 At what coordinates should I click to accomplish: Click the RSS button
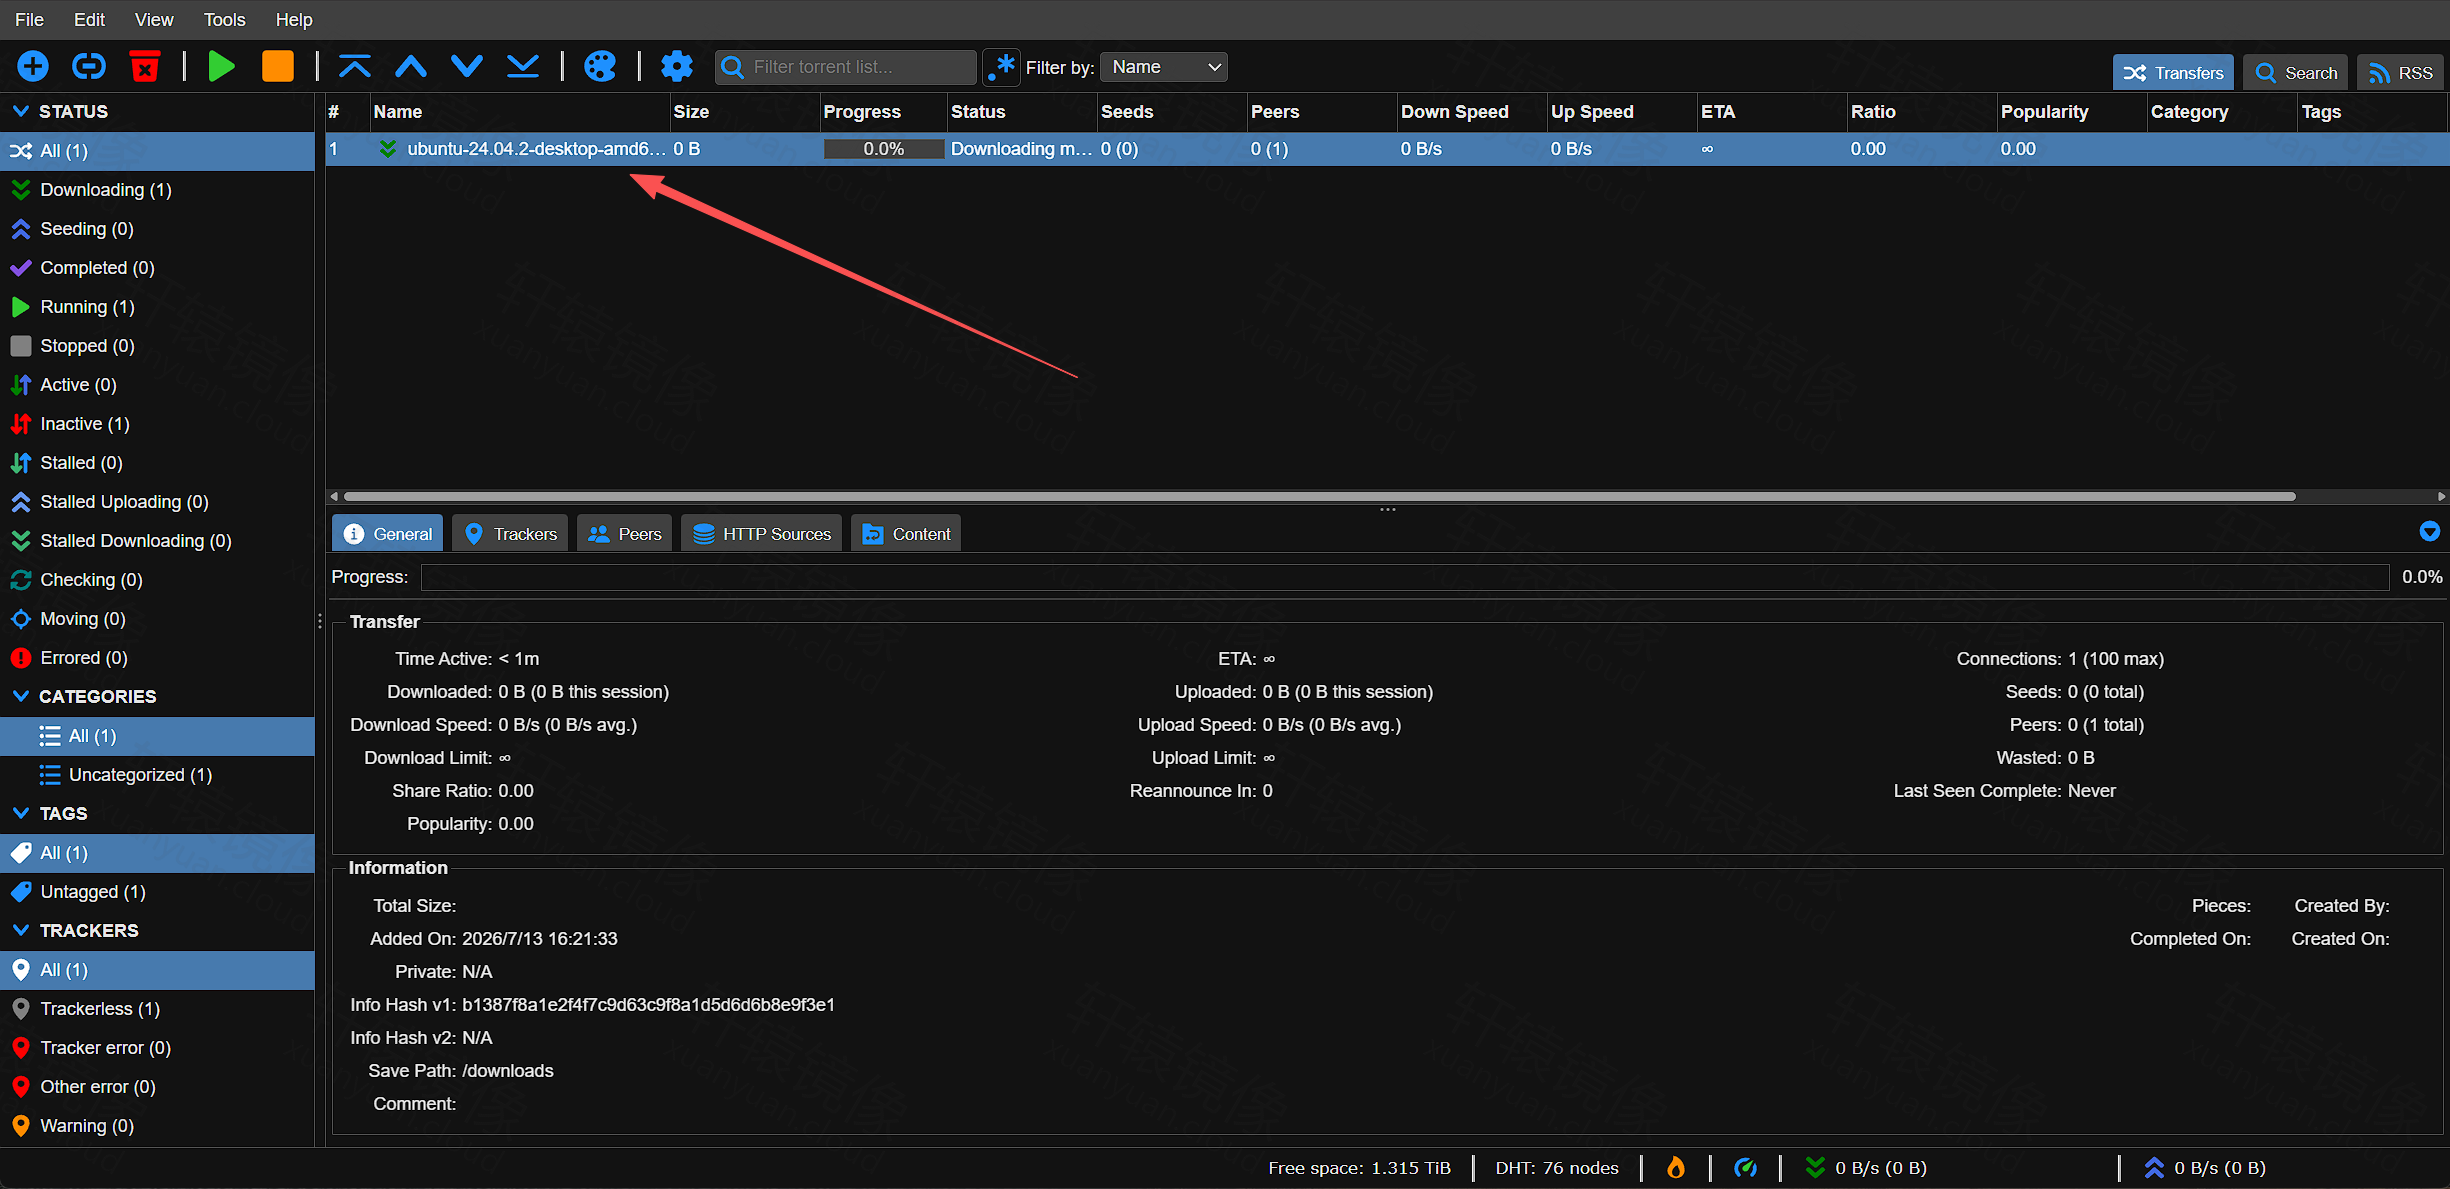click(2400, 73)
